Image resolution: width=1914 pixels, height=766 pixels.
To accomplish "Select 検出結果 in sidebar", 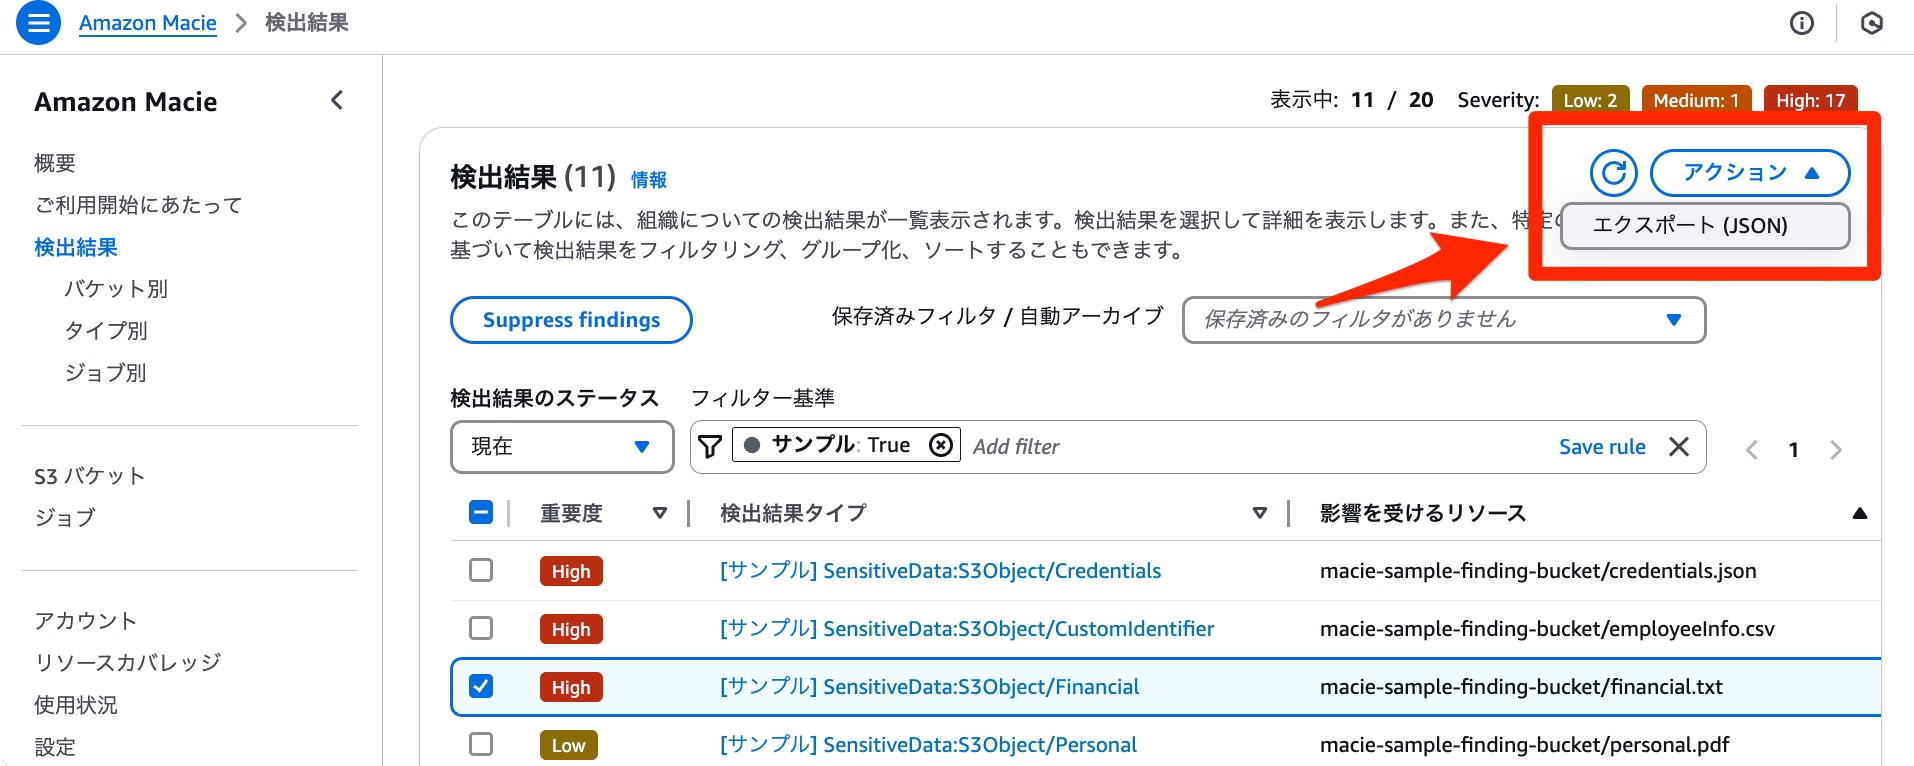I will [76, 247].
